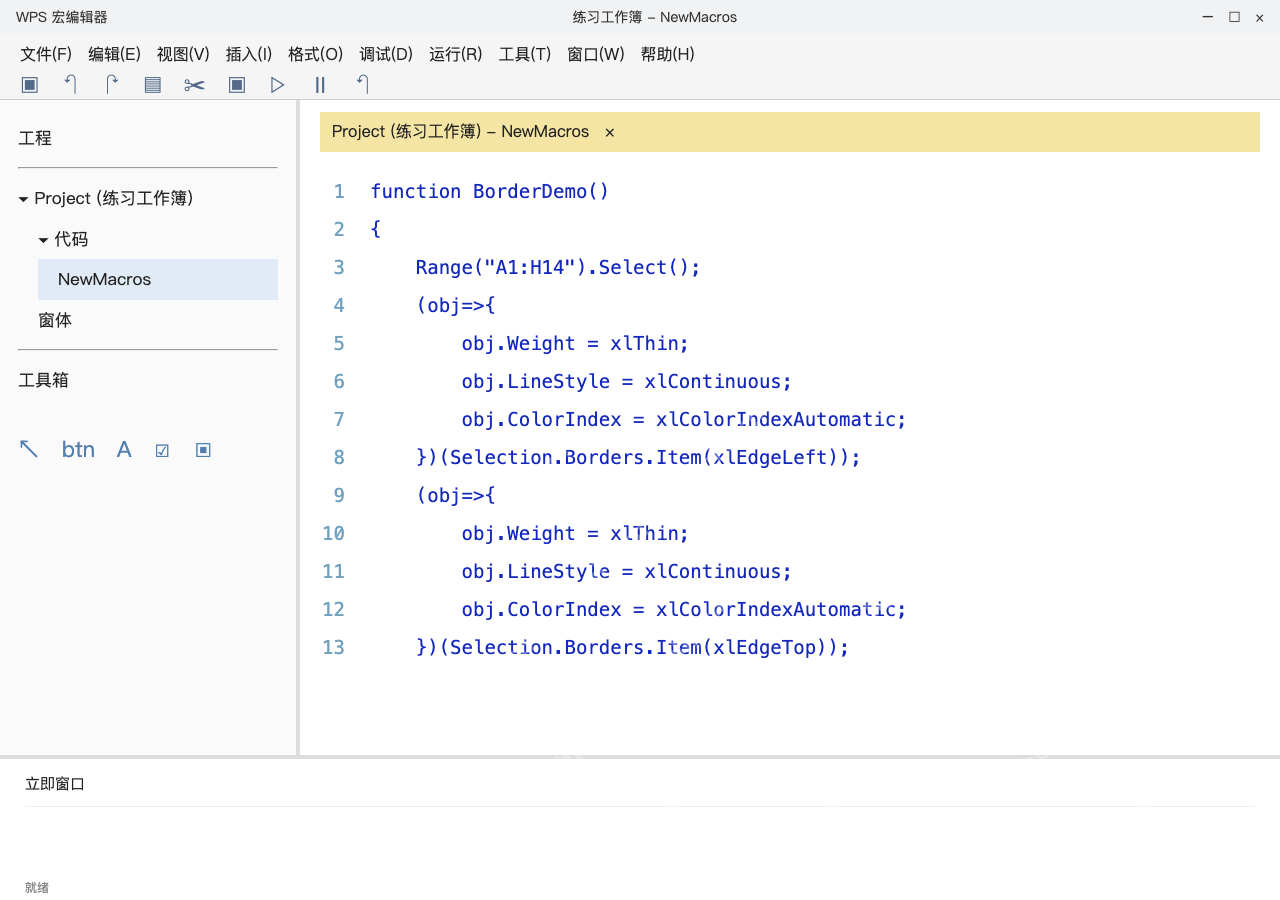Pick the checkbox control in 工具箱
1280x900 pixels.
pyautogui.click(x=162, y=450)
